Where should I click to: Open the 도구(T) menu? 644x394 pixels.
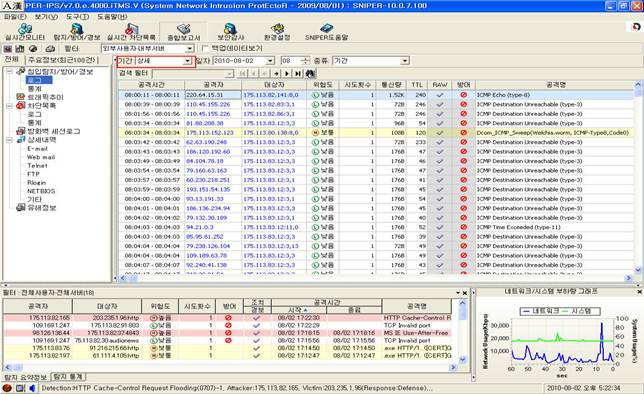[77, 17]
